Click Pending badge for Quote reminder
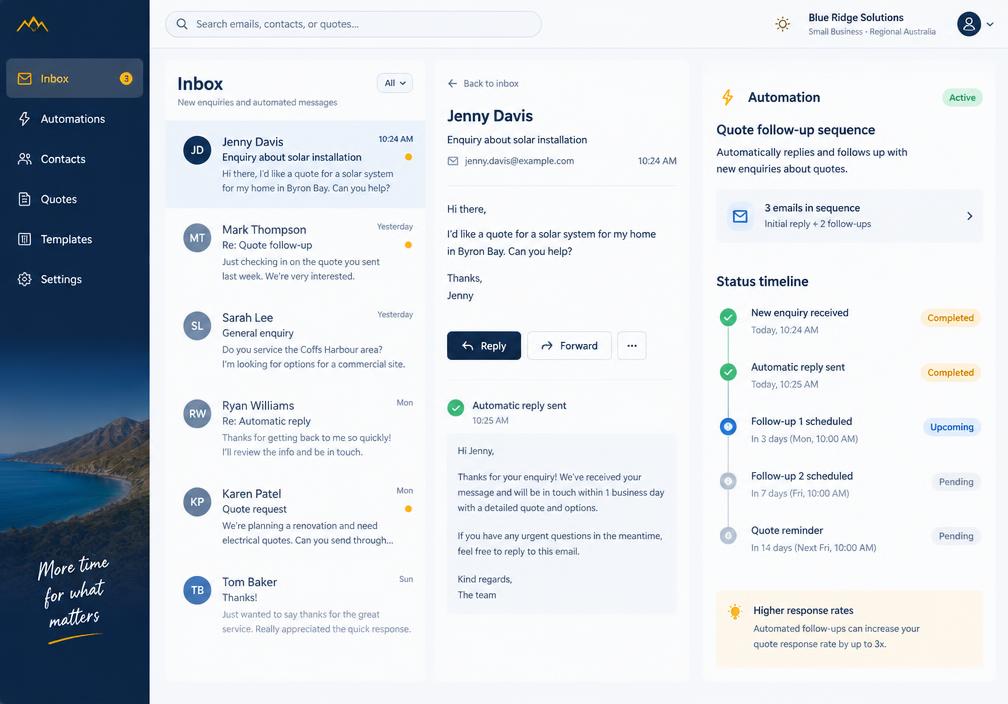The height and width of the screenshot is (704, 1008). tap(956, 536)
